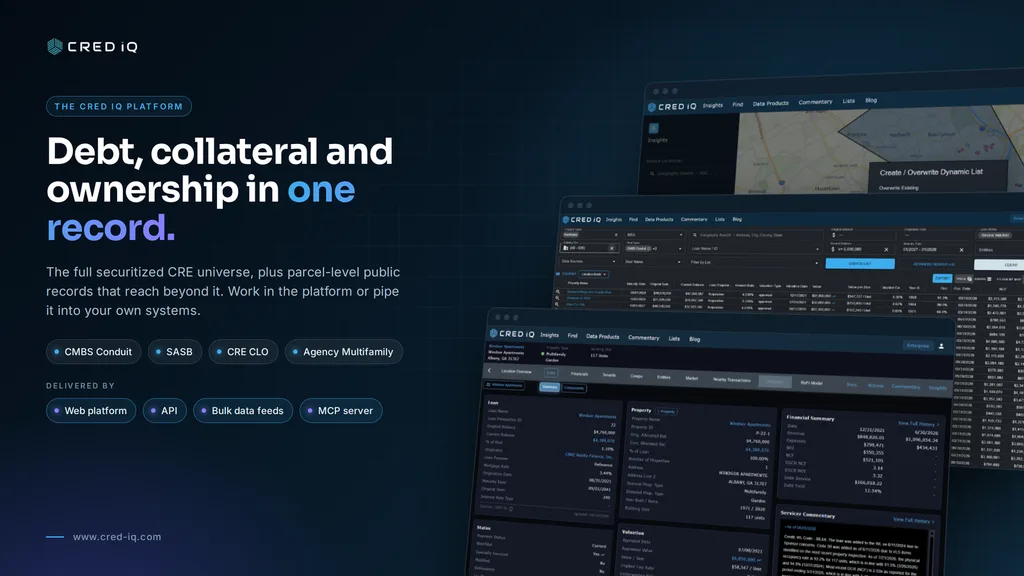This screenshot has width=1024, height=576.
Task: Click Advanced Search link
Action: [934, 264]
